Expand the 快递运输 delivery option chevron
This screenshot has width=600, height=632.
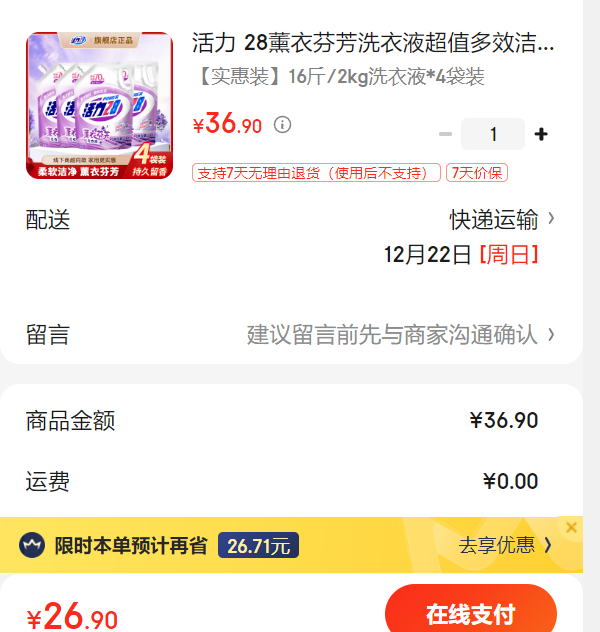[551, 219]
